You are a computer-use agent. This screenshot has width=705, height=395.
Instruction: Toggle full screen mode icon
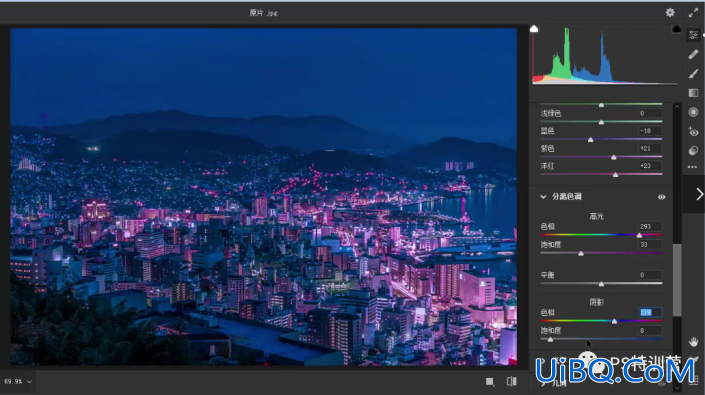pos(693,13)
